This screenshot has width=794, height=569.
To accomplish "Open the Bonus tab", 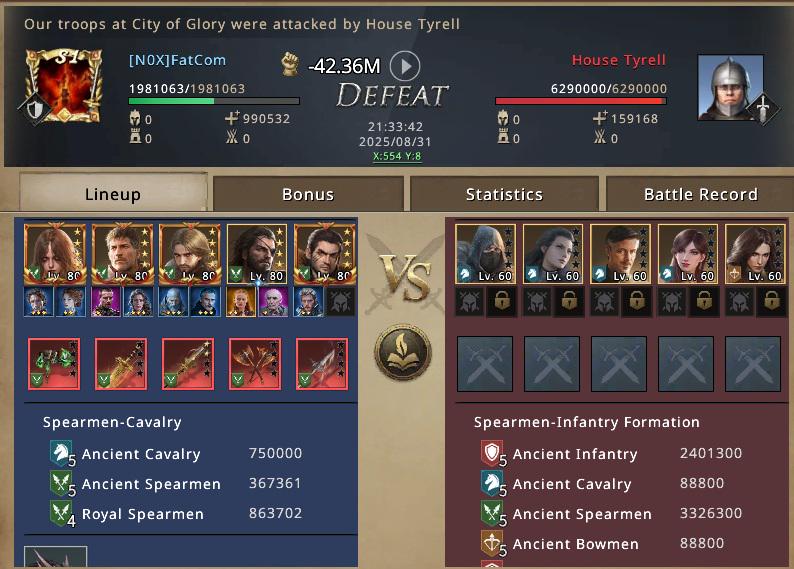I will 308,194.
